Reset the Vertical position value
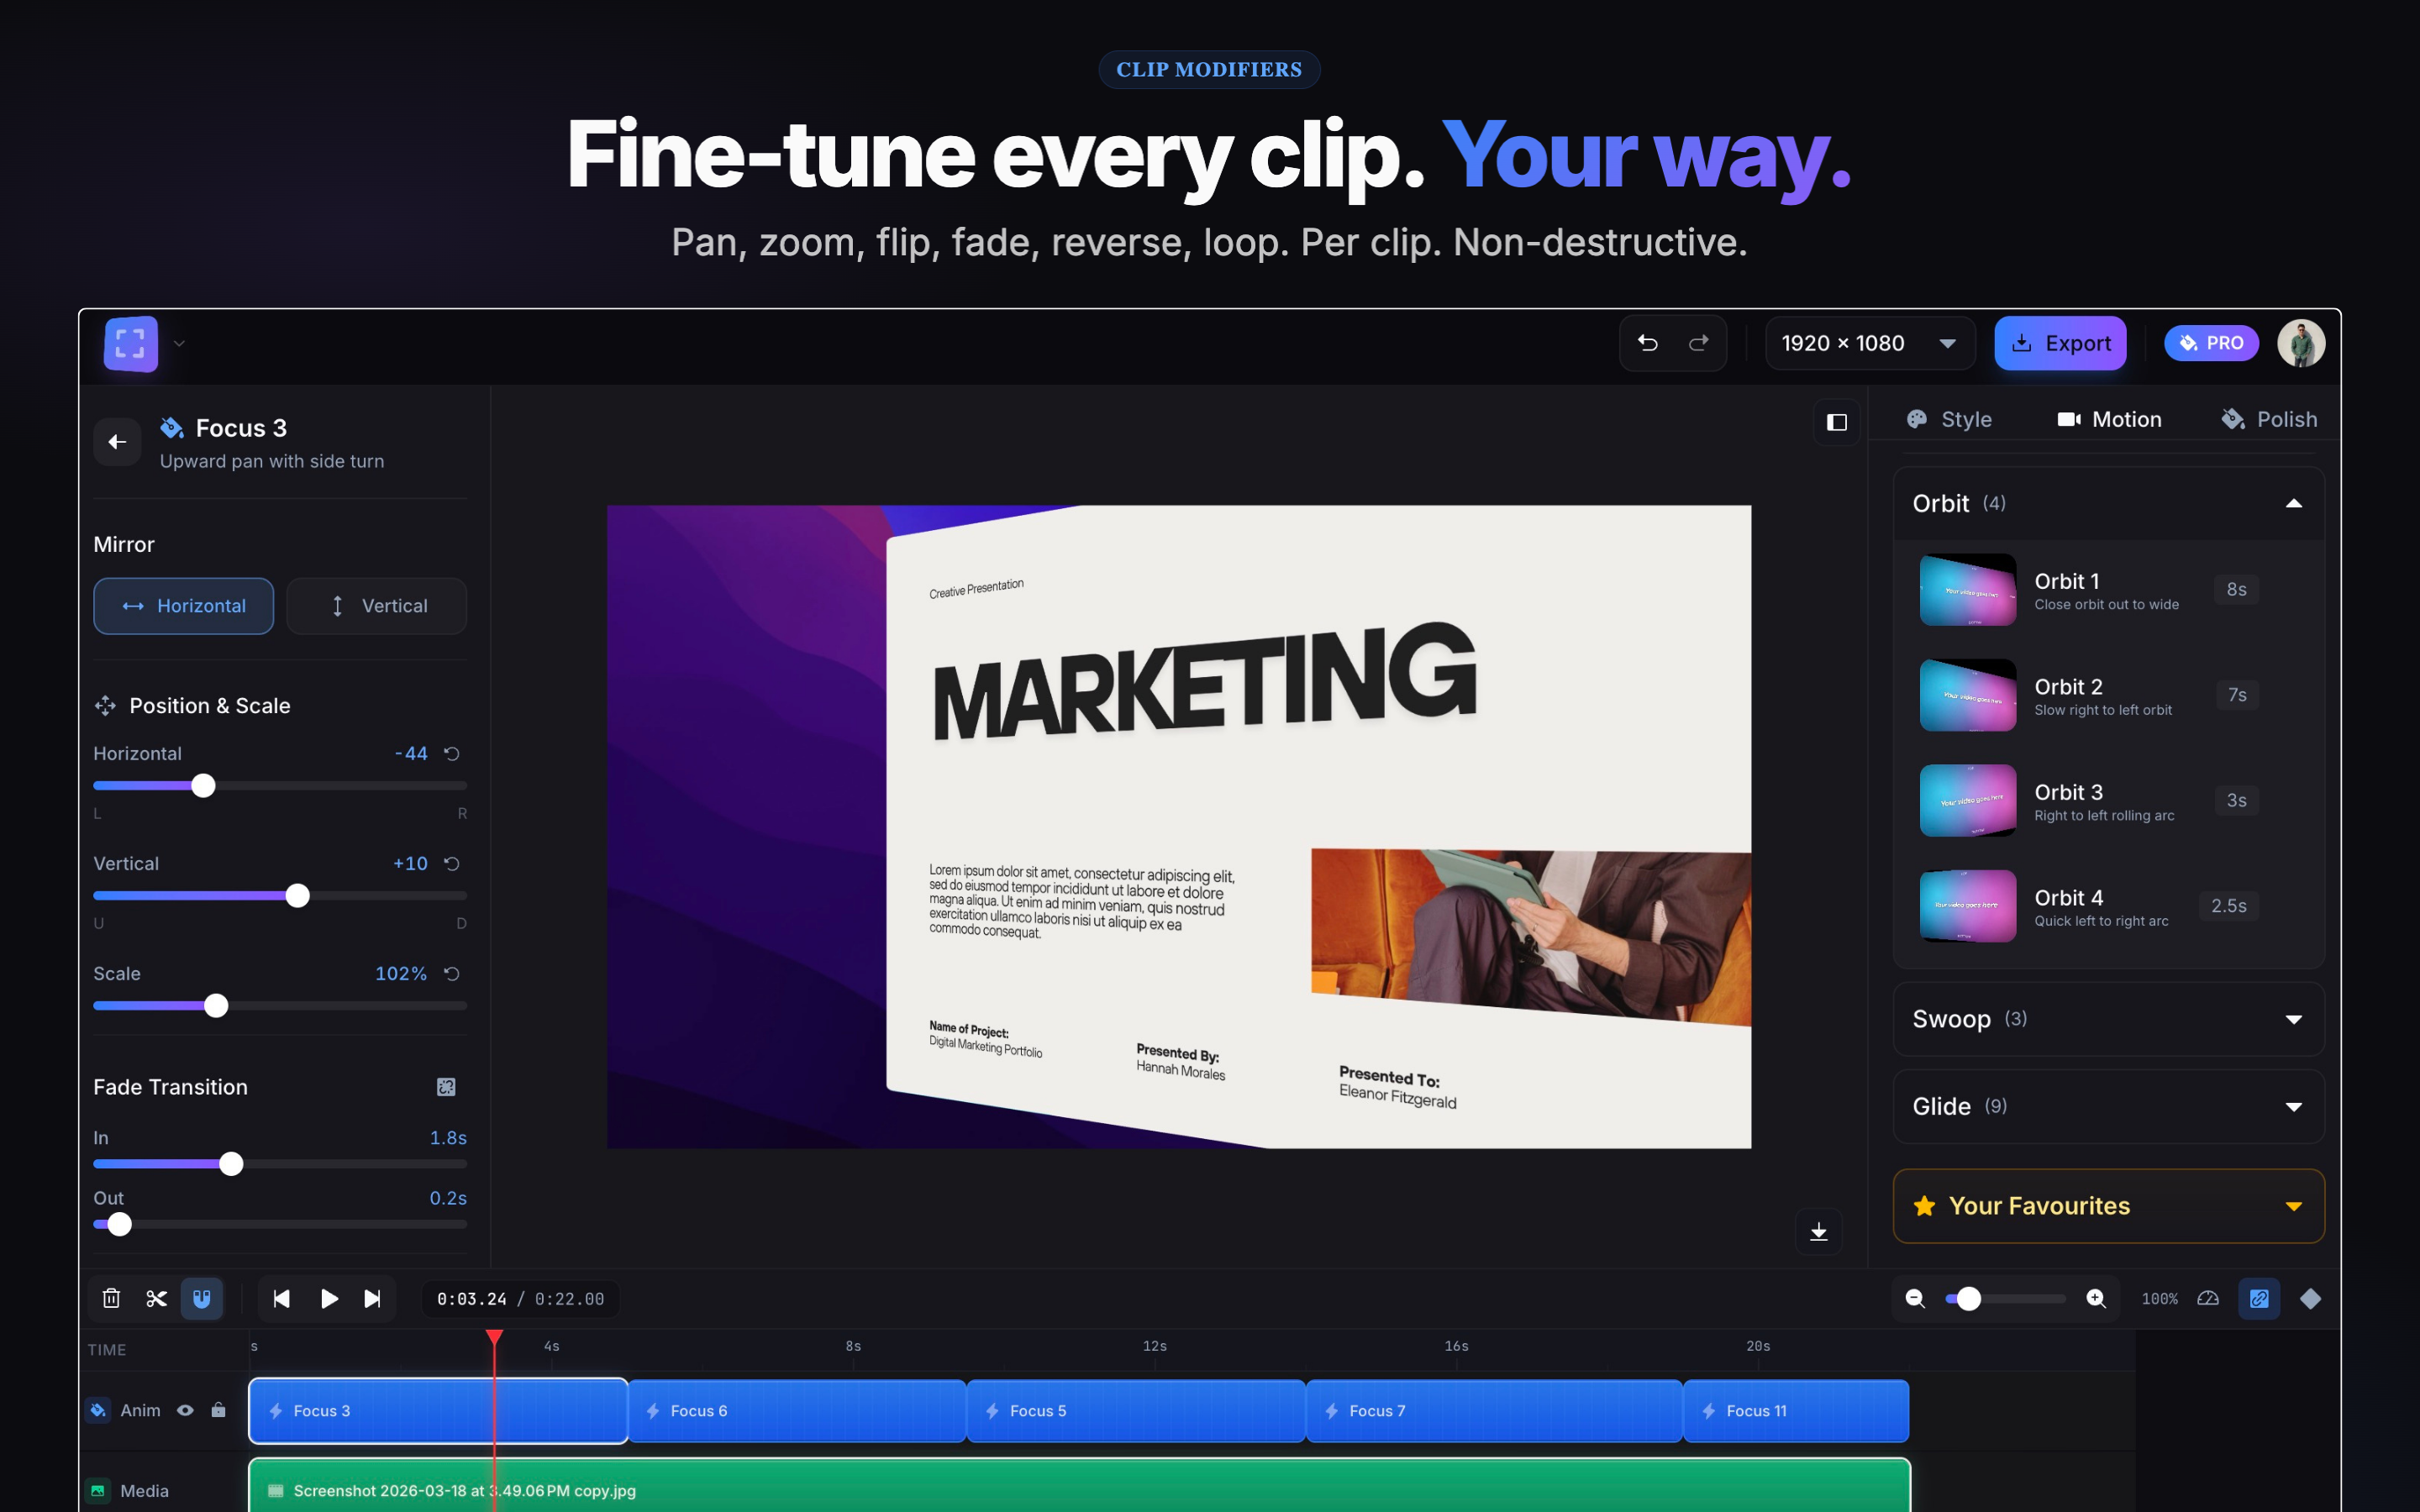 tap(452, 864)
